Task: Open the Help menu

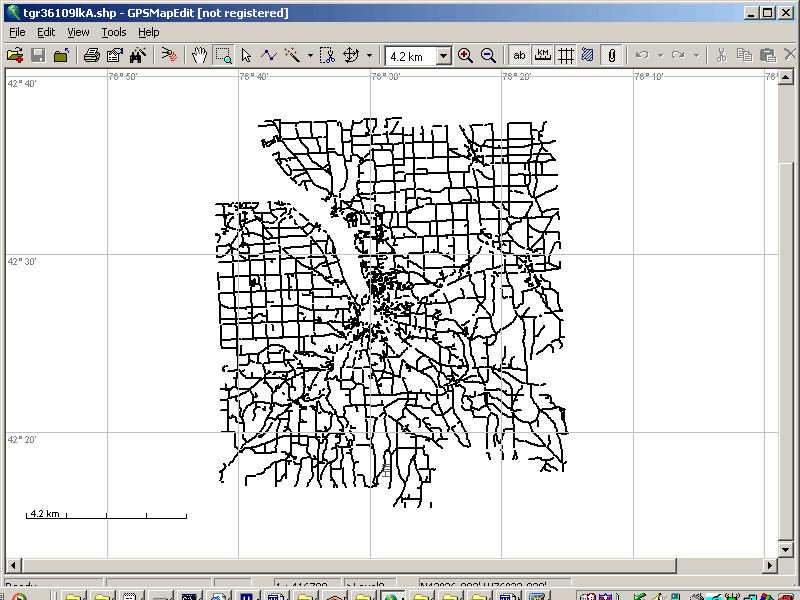Action: (x=148, y=32)
